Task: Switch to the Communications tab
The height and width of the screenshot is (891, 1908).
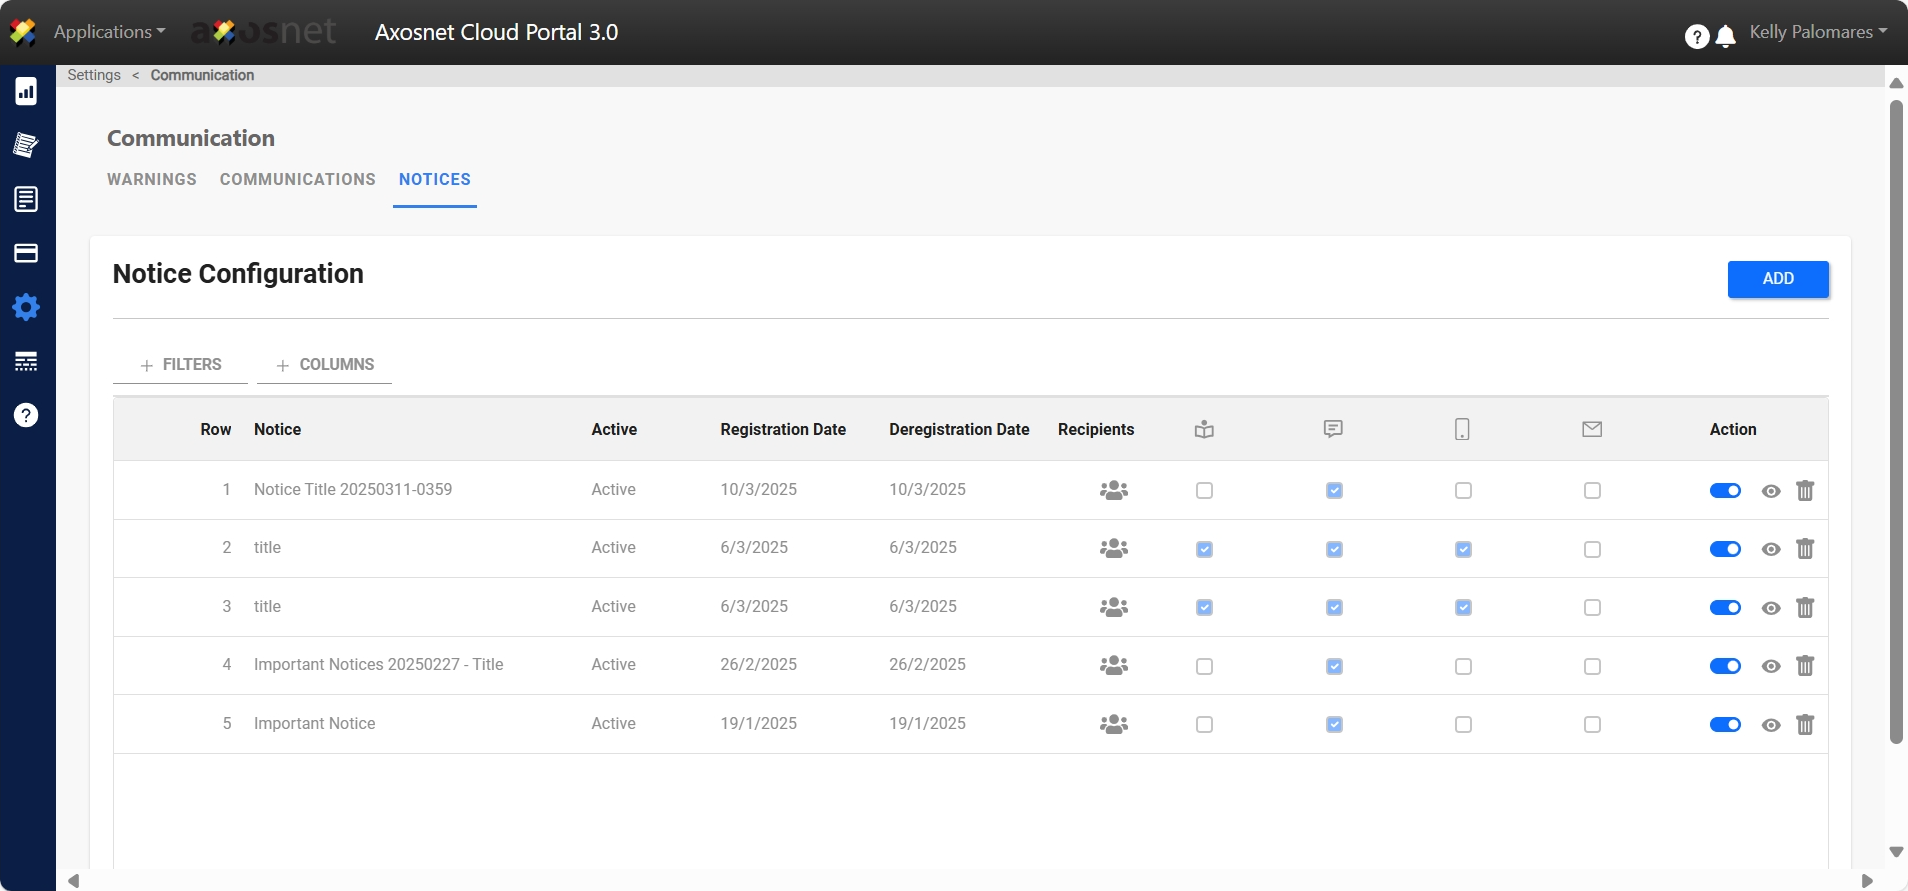Action: pyautogui.click(x=297, y=180)
